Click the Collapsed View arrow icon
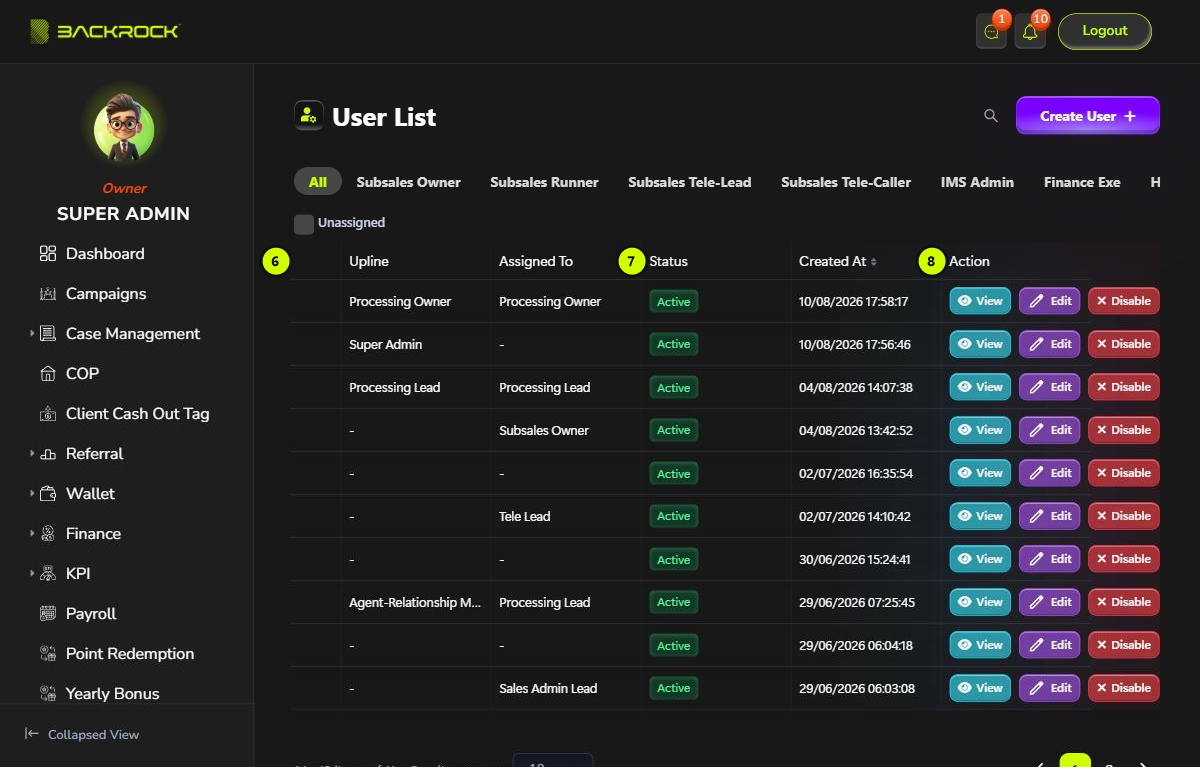This screenshot has width=1200, height=767. click(32, 734)
